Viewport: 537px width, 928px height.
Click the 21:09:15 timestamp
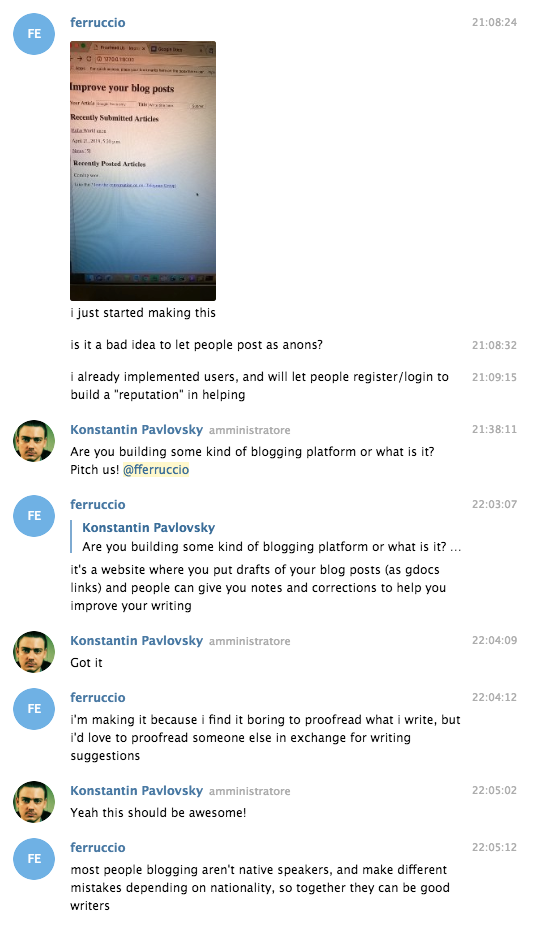tap(494, 377)
